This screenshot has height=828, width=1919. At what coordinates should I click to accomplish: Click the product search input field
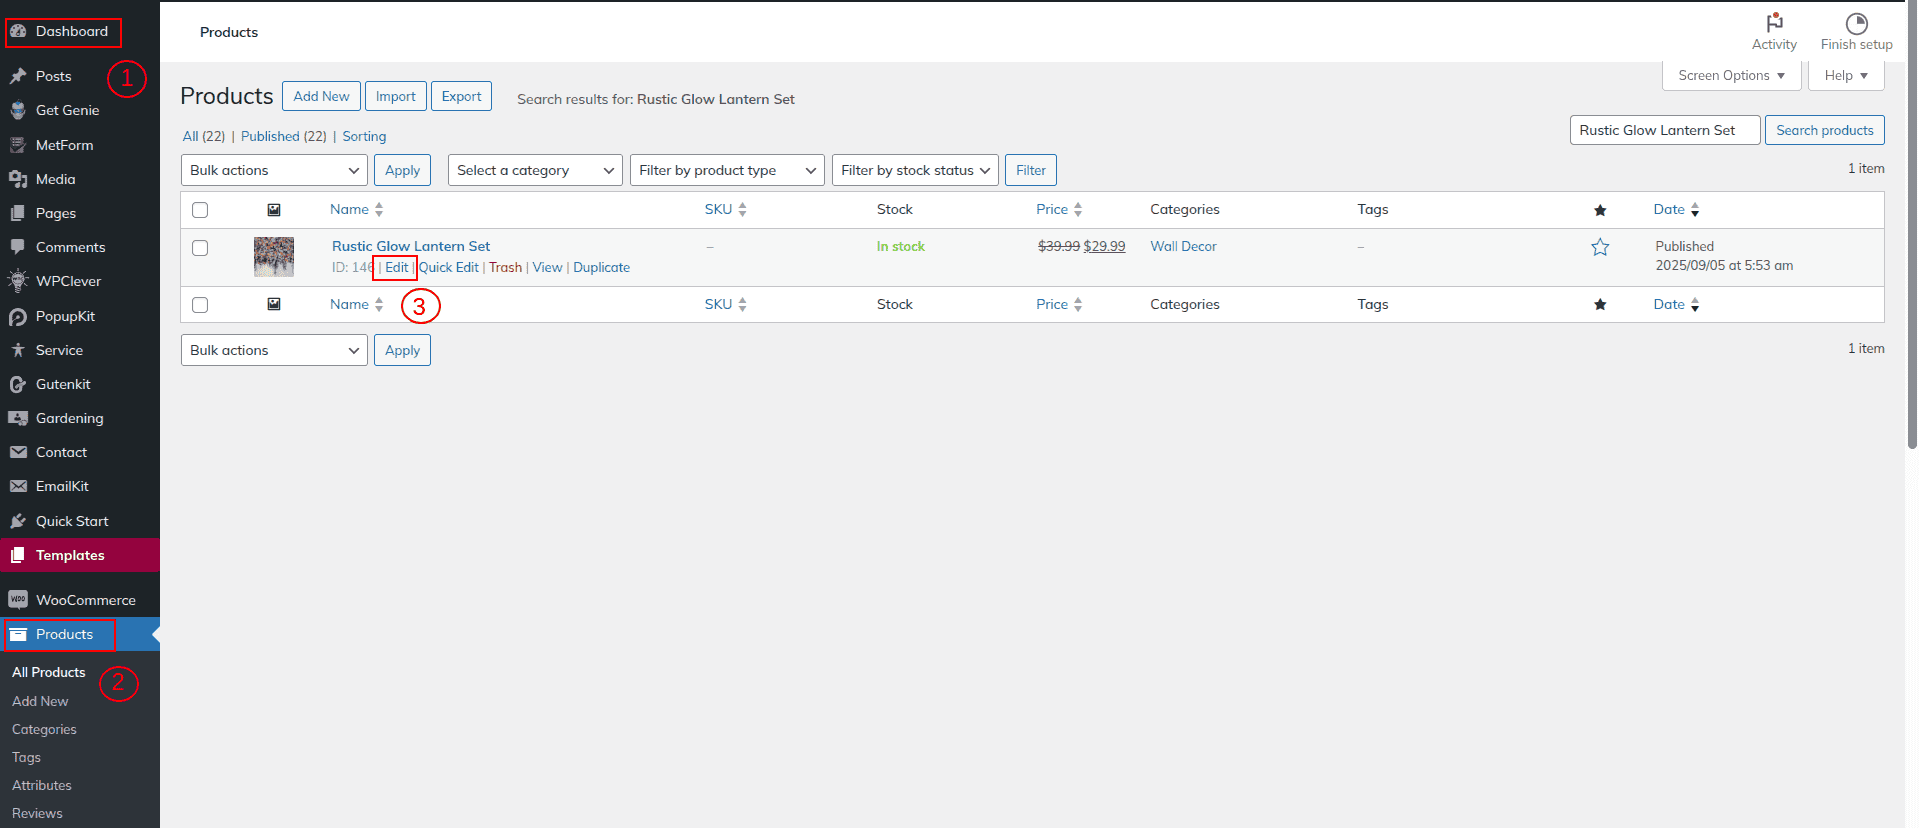click(x=1665, y=130)
